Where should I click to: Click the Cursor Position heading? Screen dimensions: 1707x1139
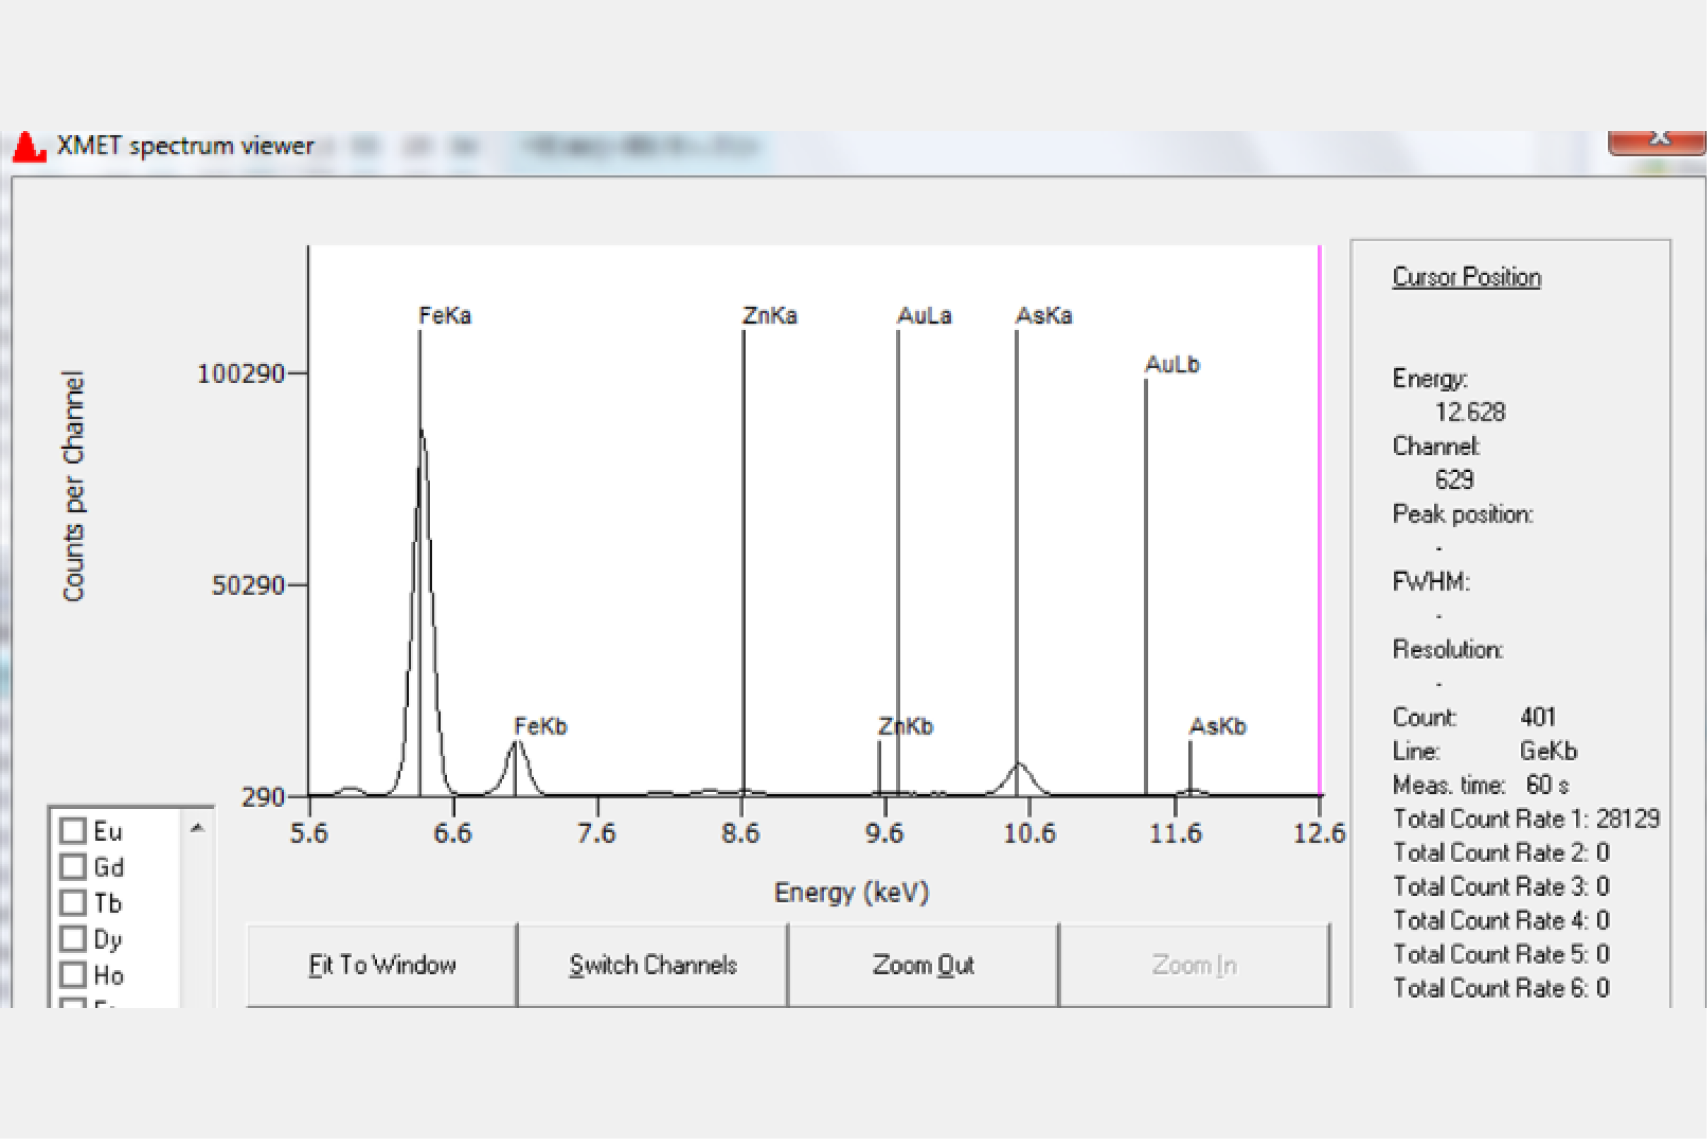click(1466, 277)
